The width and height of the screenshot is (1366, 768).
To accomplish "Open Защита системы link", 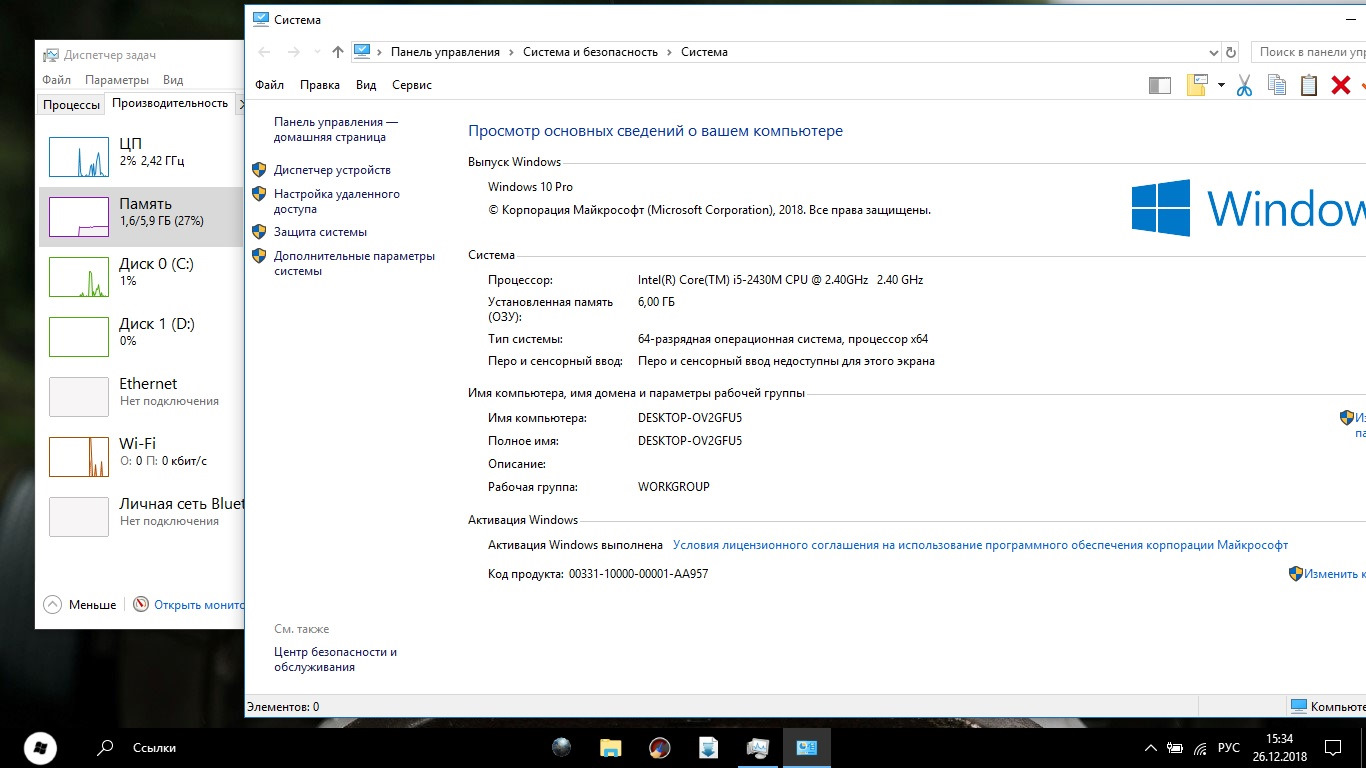I will [320, 232].
